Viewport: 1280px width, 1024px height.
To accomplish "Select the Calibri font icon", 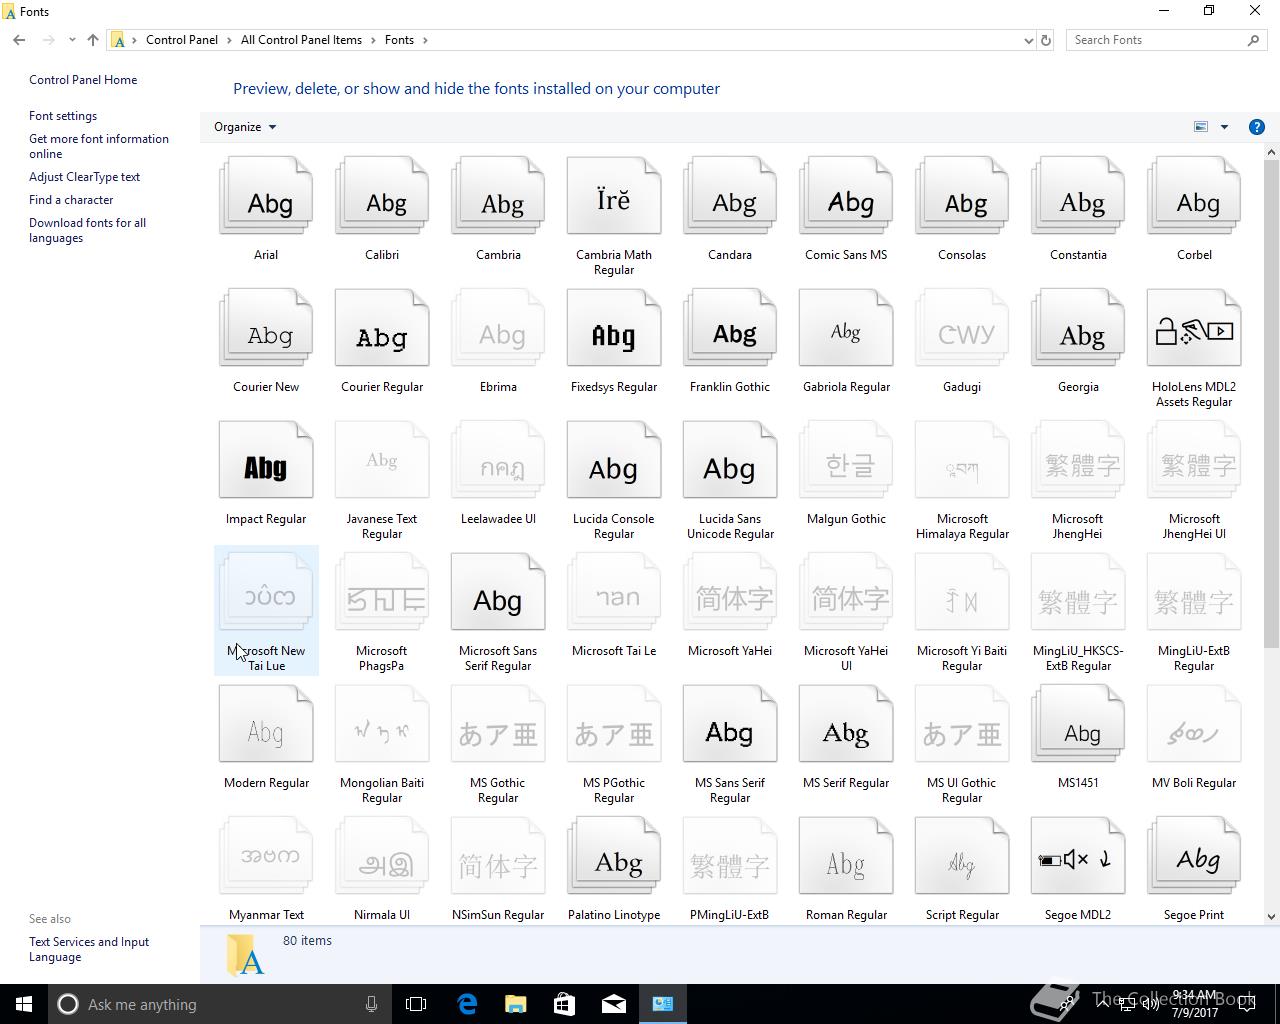I will point(382,196).
